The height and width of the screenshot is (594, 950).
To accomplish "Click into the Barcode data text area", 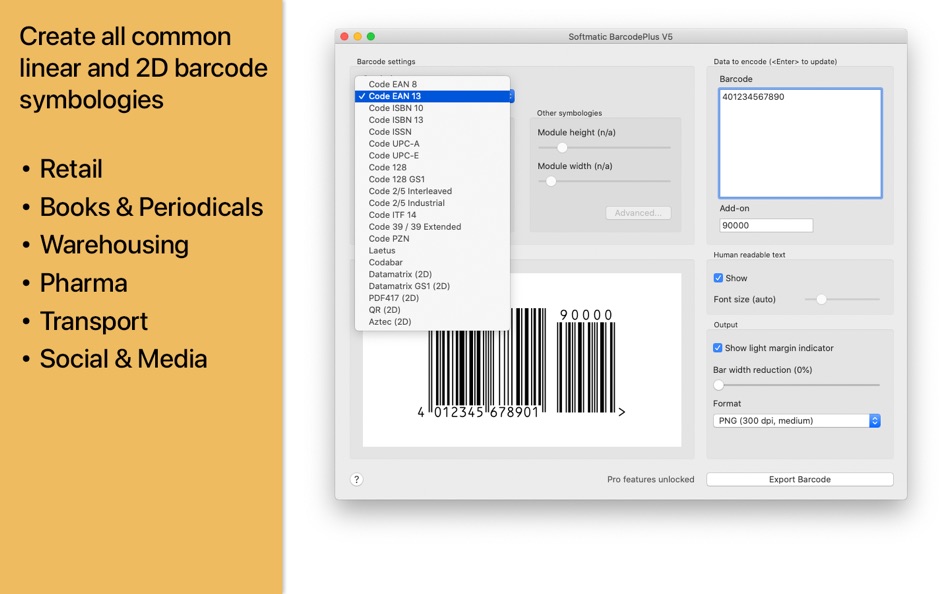I will 800,144.
